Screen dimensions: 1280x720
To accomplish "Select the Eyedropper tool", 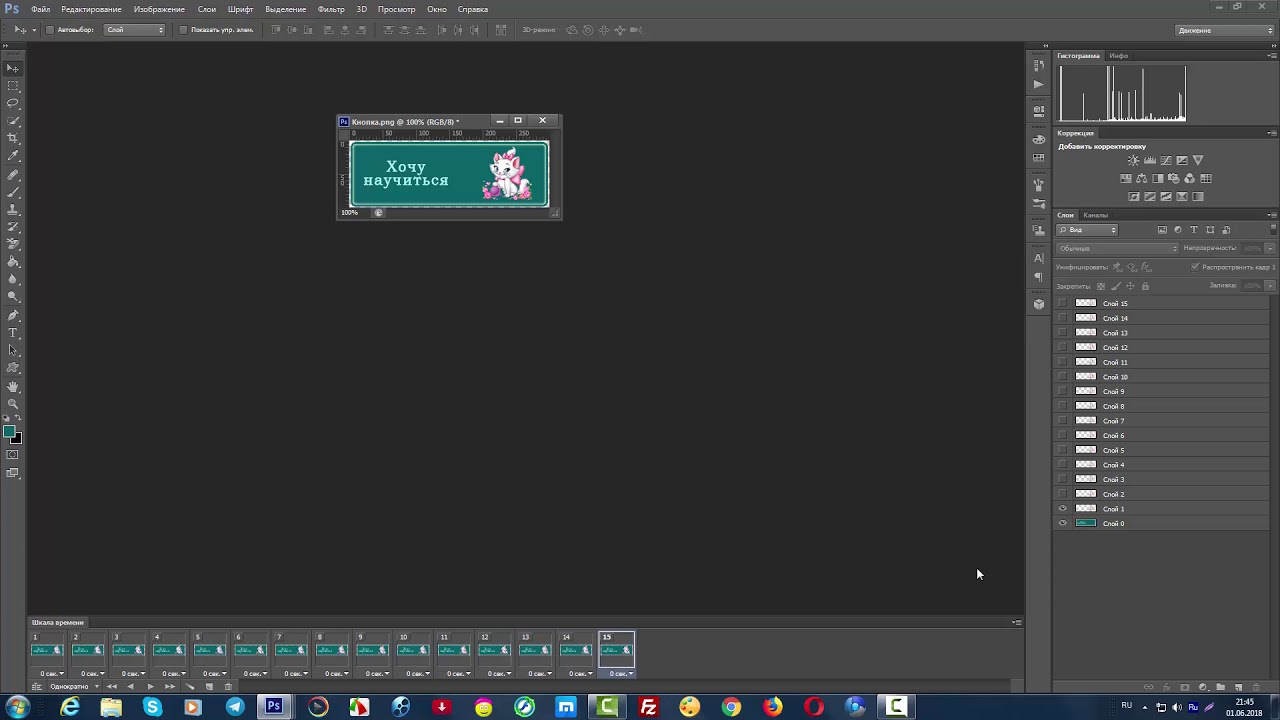I will [x=13, y=156].
